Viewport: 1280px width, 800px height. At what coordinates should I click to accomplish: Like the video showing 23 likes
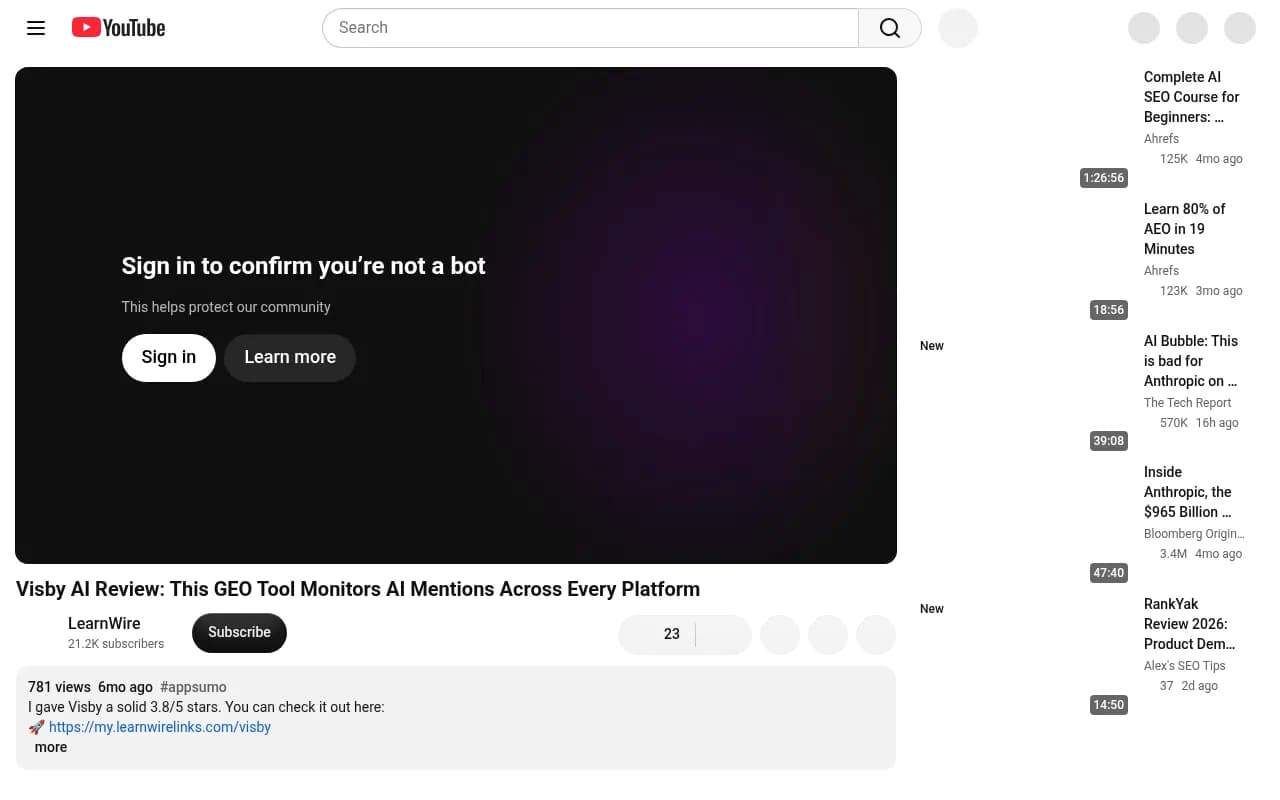click(658, 634)
